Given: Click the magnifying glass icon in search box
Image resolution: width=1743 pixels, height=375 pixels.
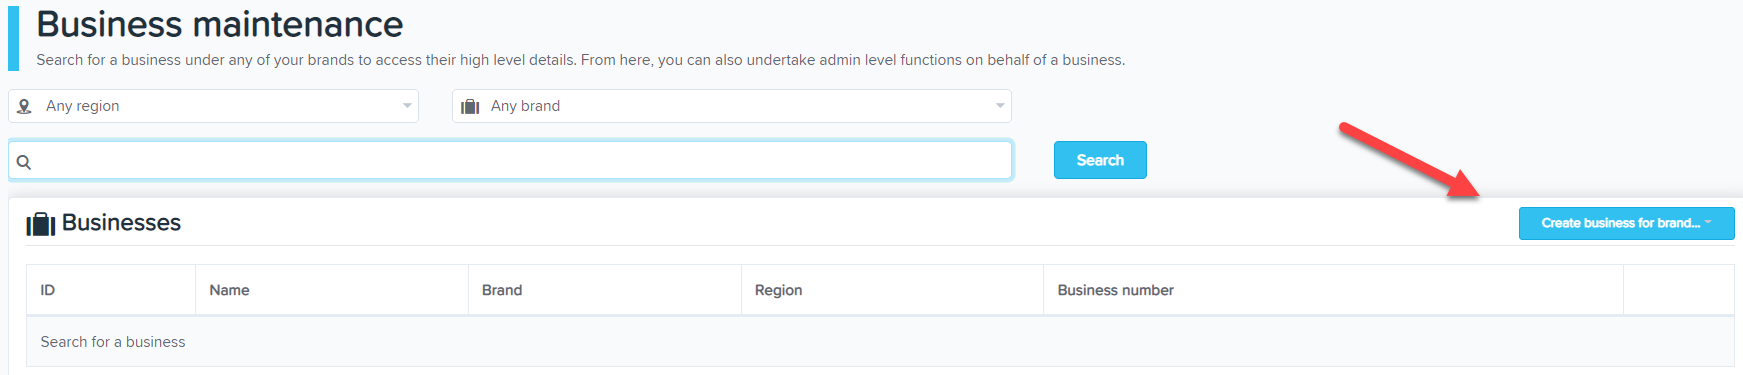Looking at the screenshot, I should click(24, 161).
